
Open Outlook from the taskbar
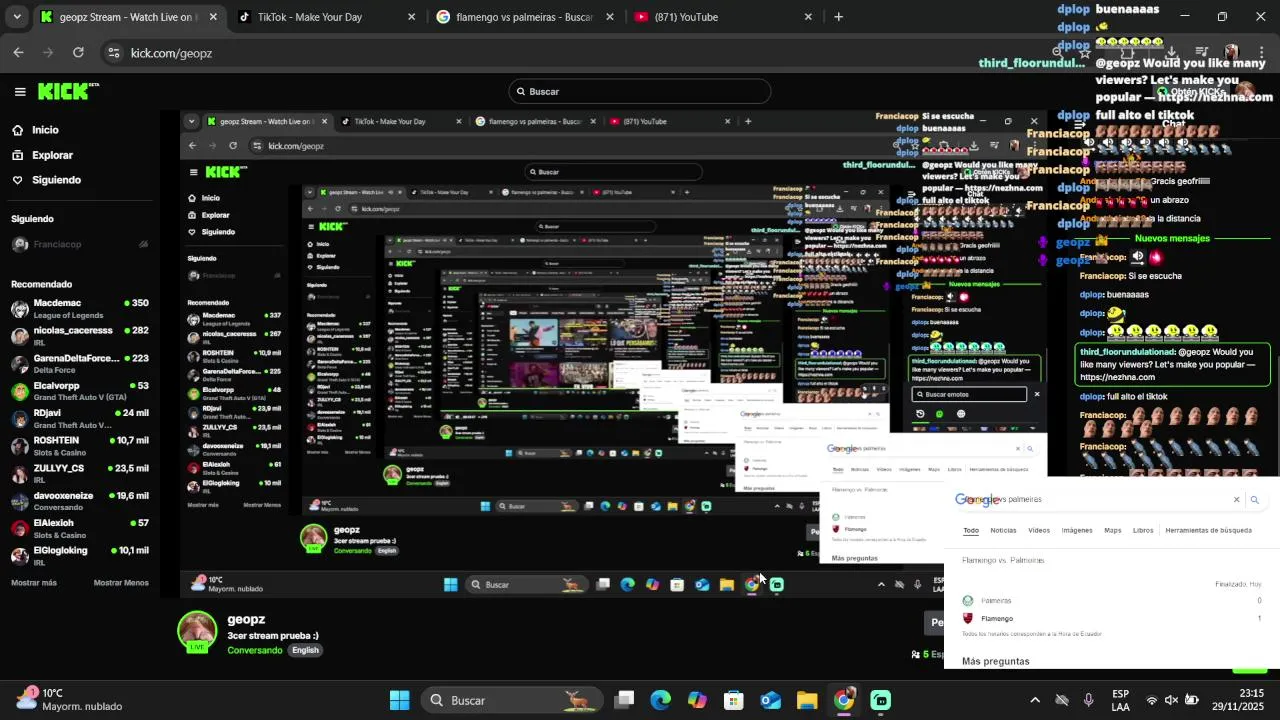(x=771, y=700)
